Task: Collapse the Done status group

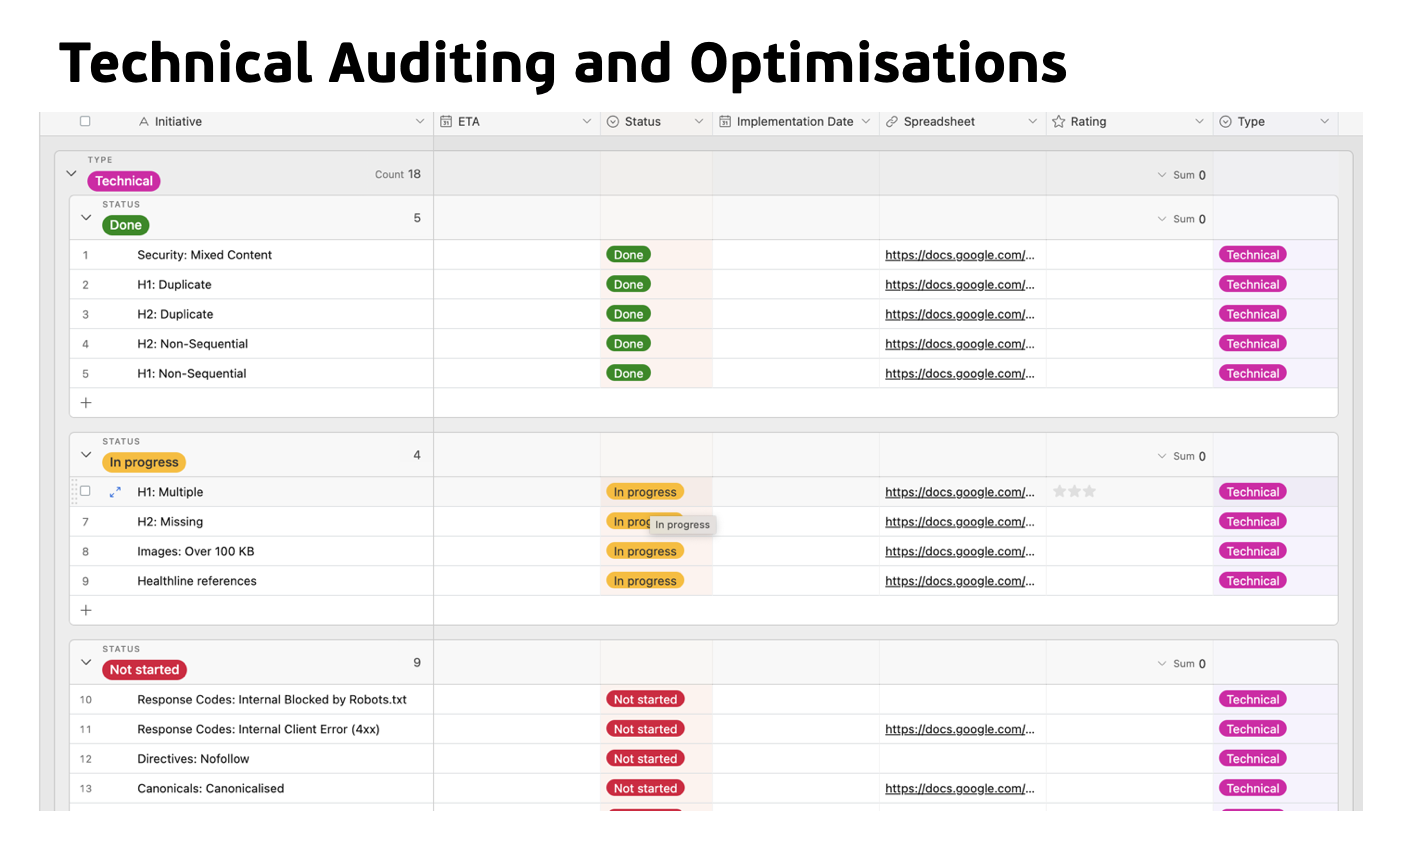Action: [x=86, y=218]
